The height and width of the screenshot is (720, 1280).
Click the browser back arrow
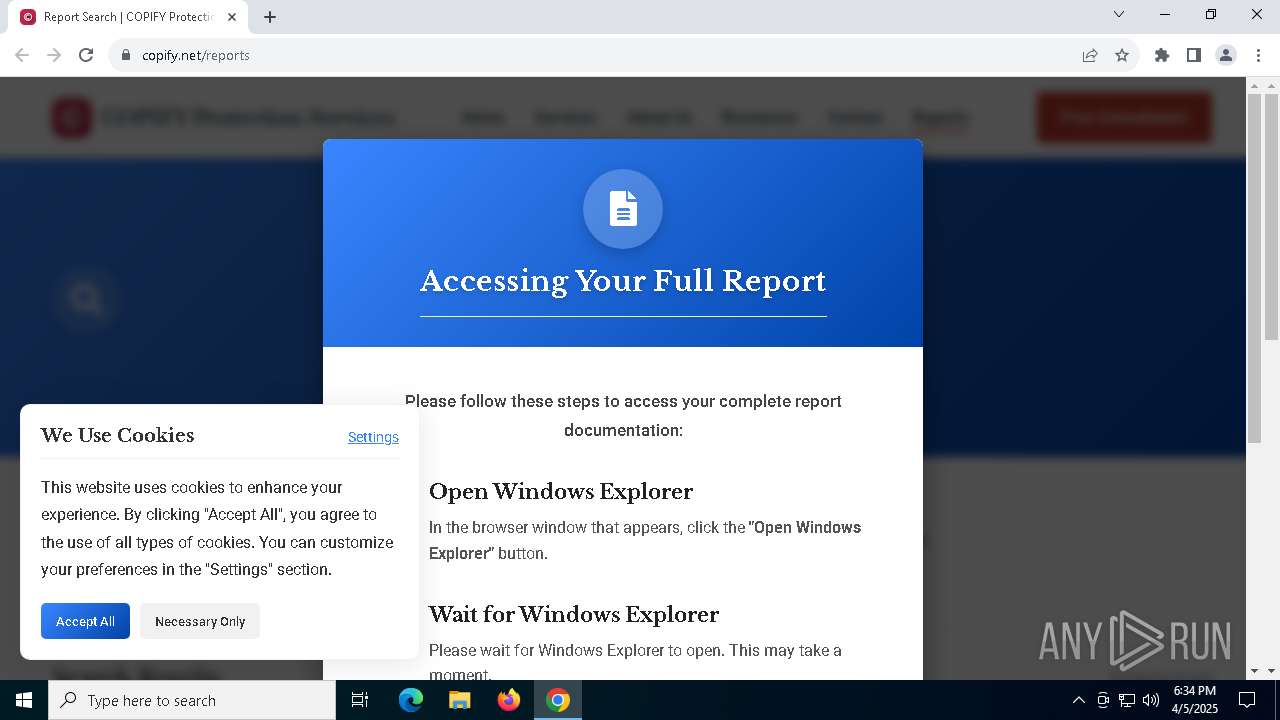click(22, 55)
